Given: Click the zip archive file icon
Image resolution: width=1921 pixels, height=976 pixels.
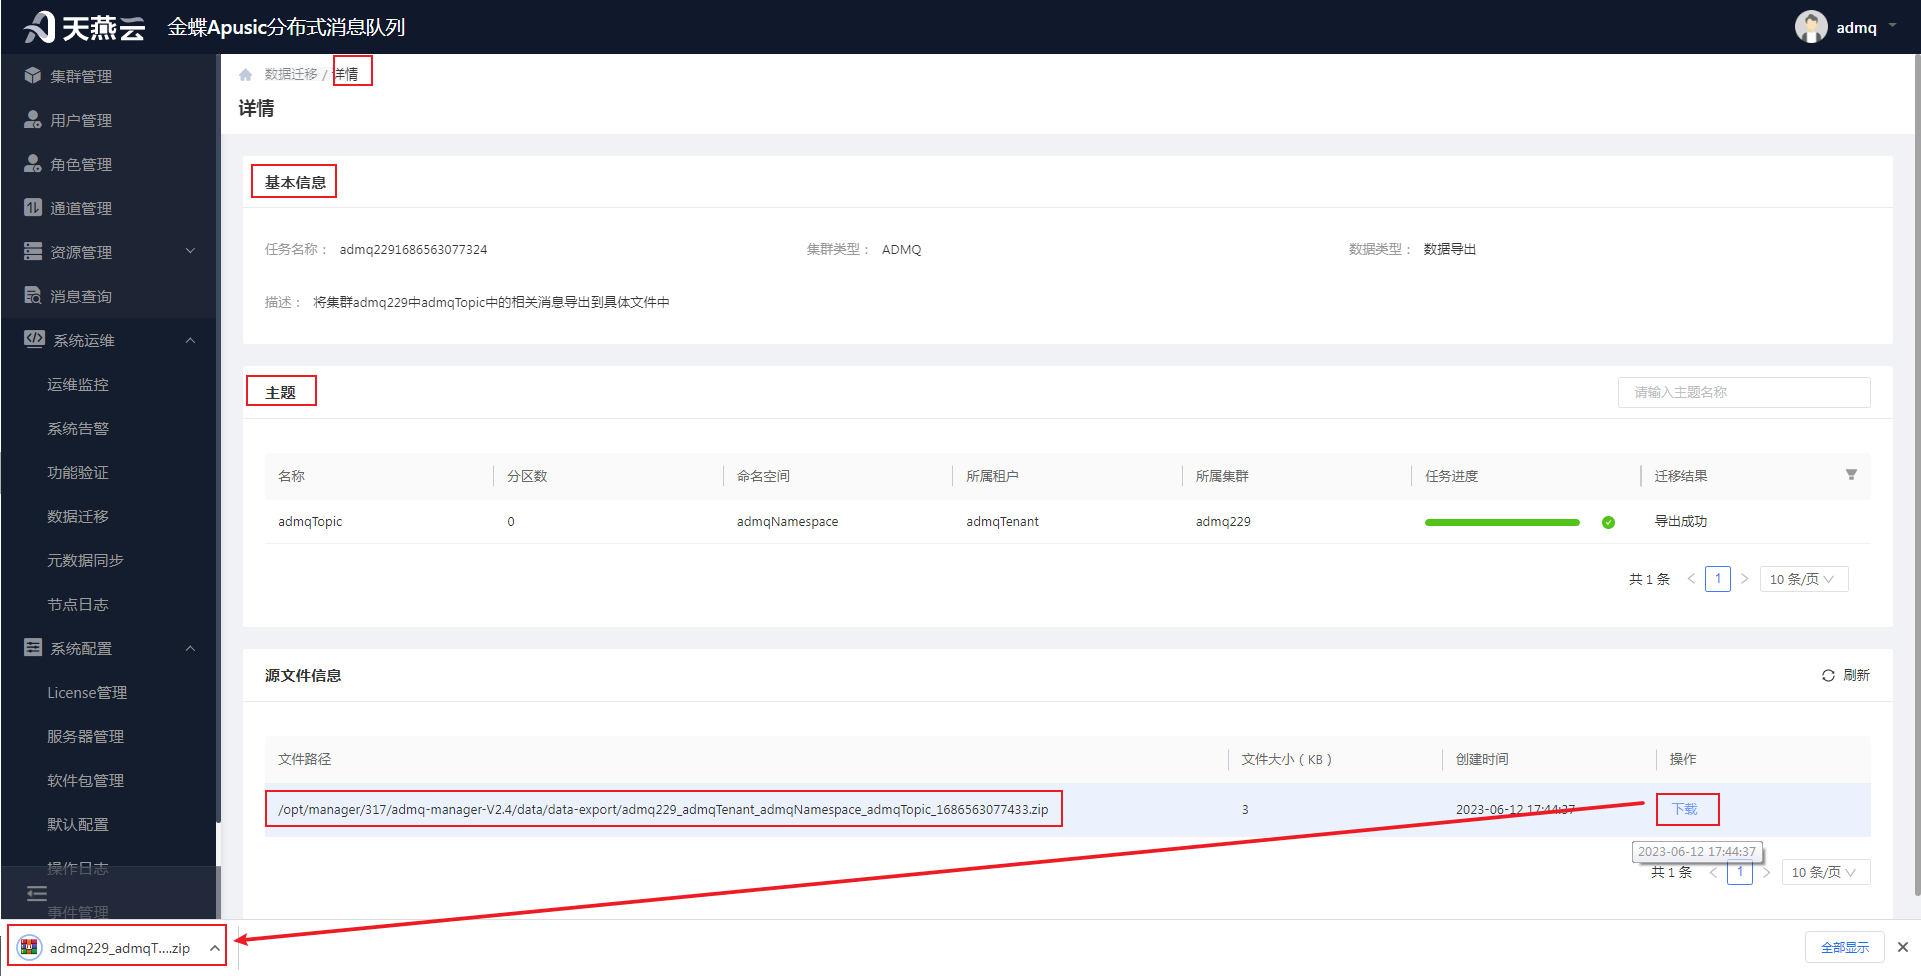Looking at the screenshot, I should pos(30,947).
